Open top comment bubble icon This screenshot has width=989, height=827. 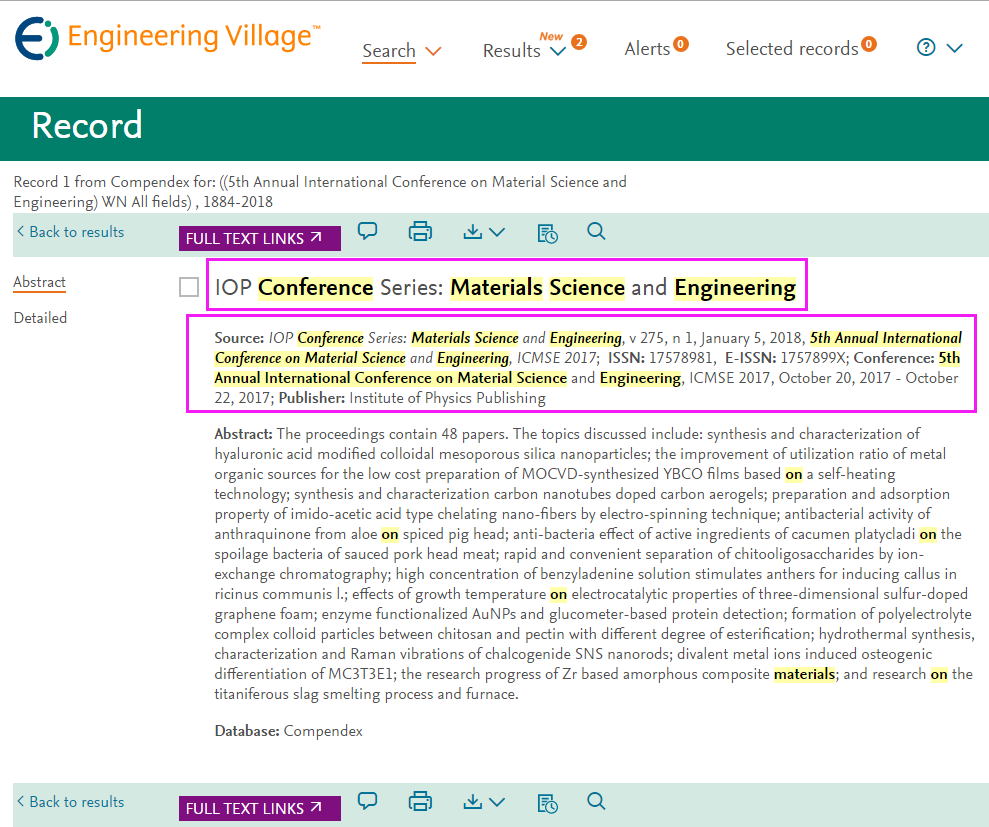coord(368,232)
